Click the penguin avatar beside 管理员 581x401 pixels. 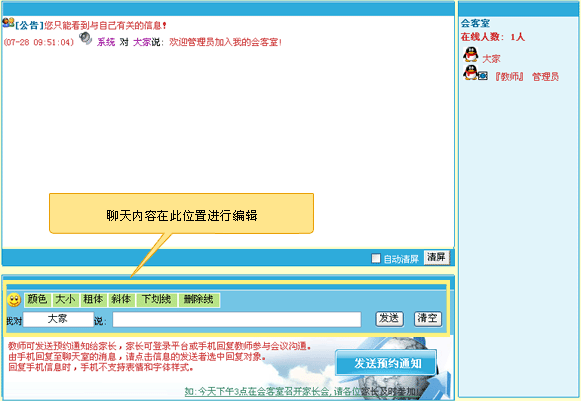[471, 73]
